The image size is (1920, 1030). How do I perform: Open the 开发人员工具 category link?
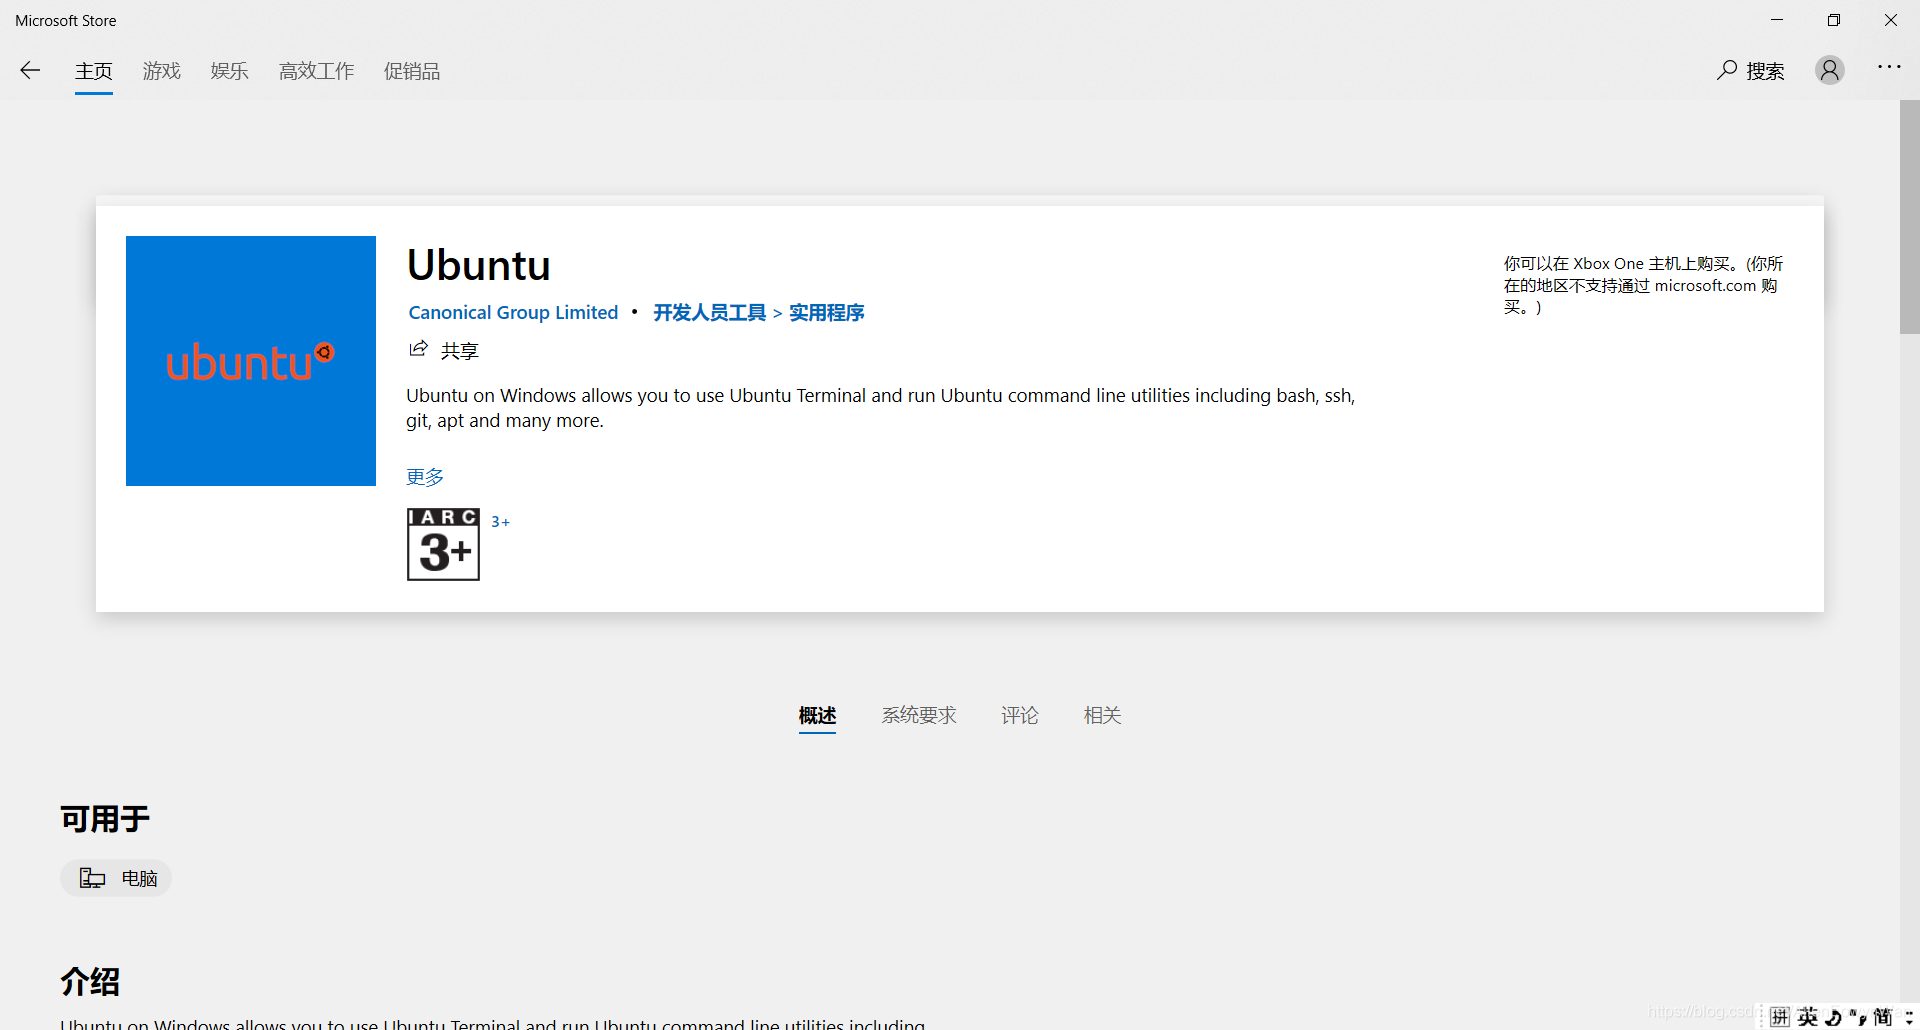pyautogui.click(x=710, y=313)
